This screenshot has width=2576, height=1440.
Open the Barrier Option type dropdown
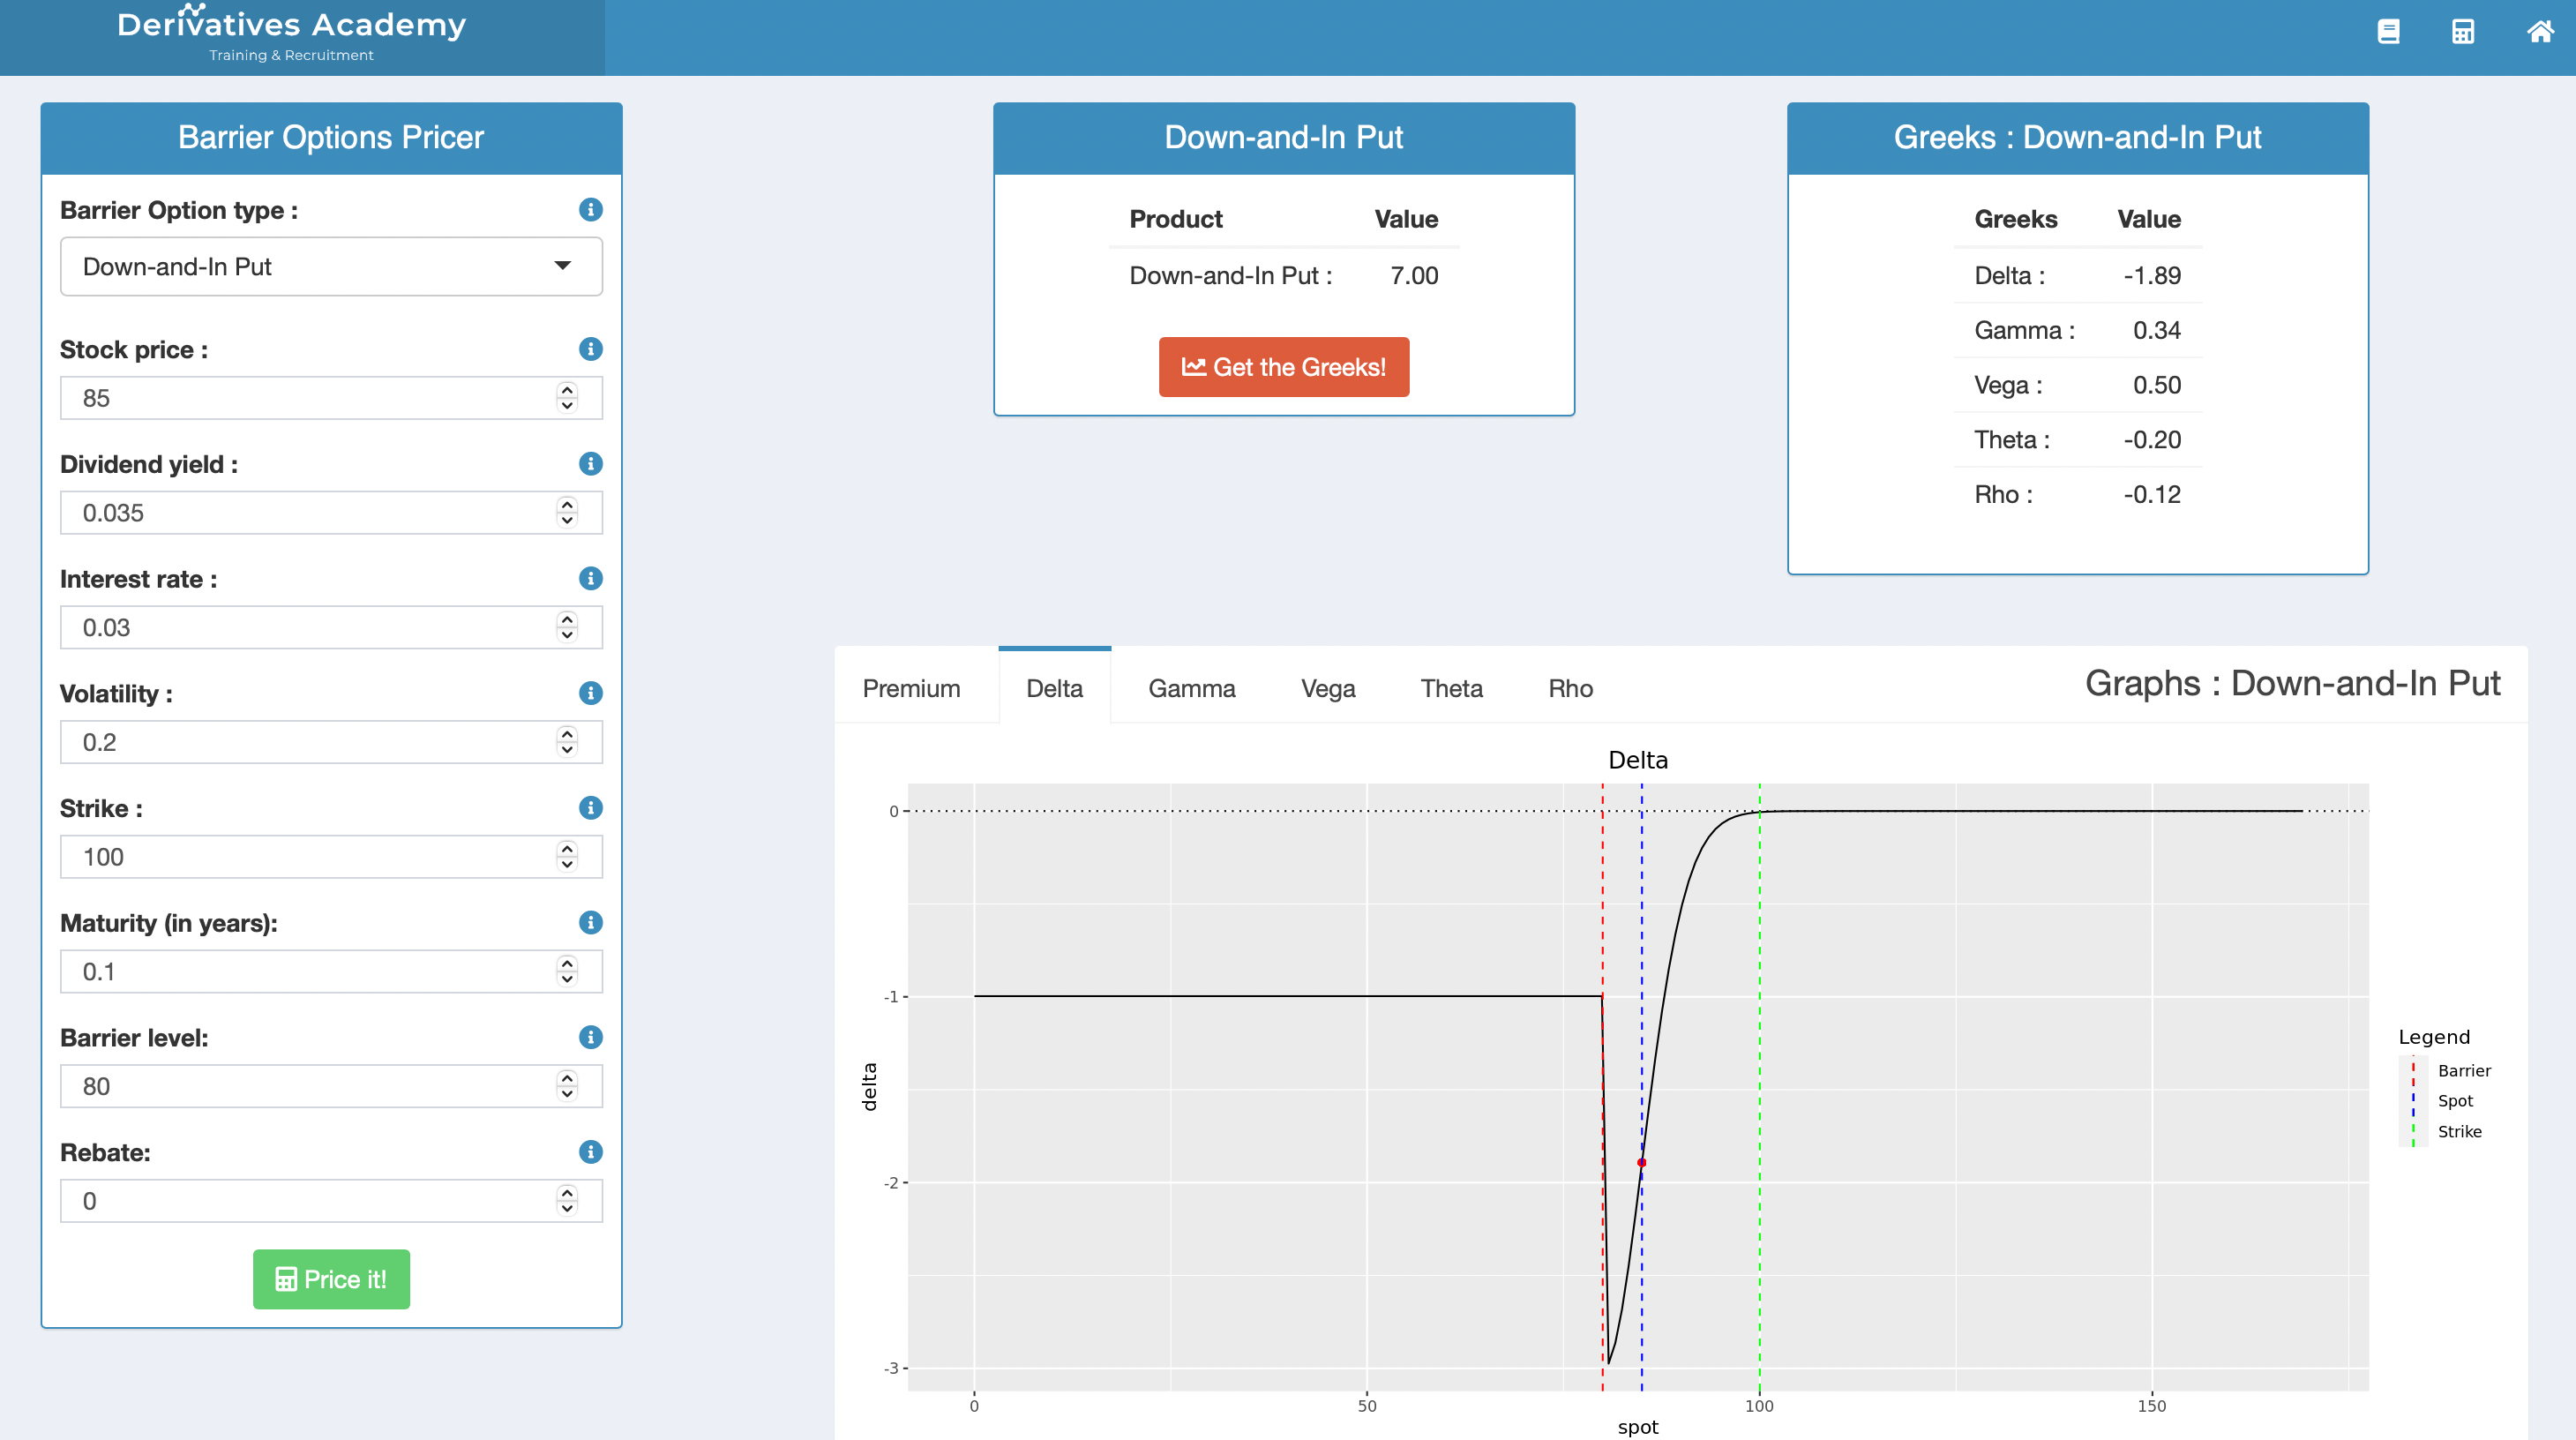tap(331, 267)
